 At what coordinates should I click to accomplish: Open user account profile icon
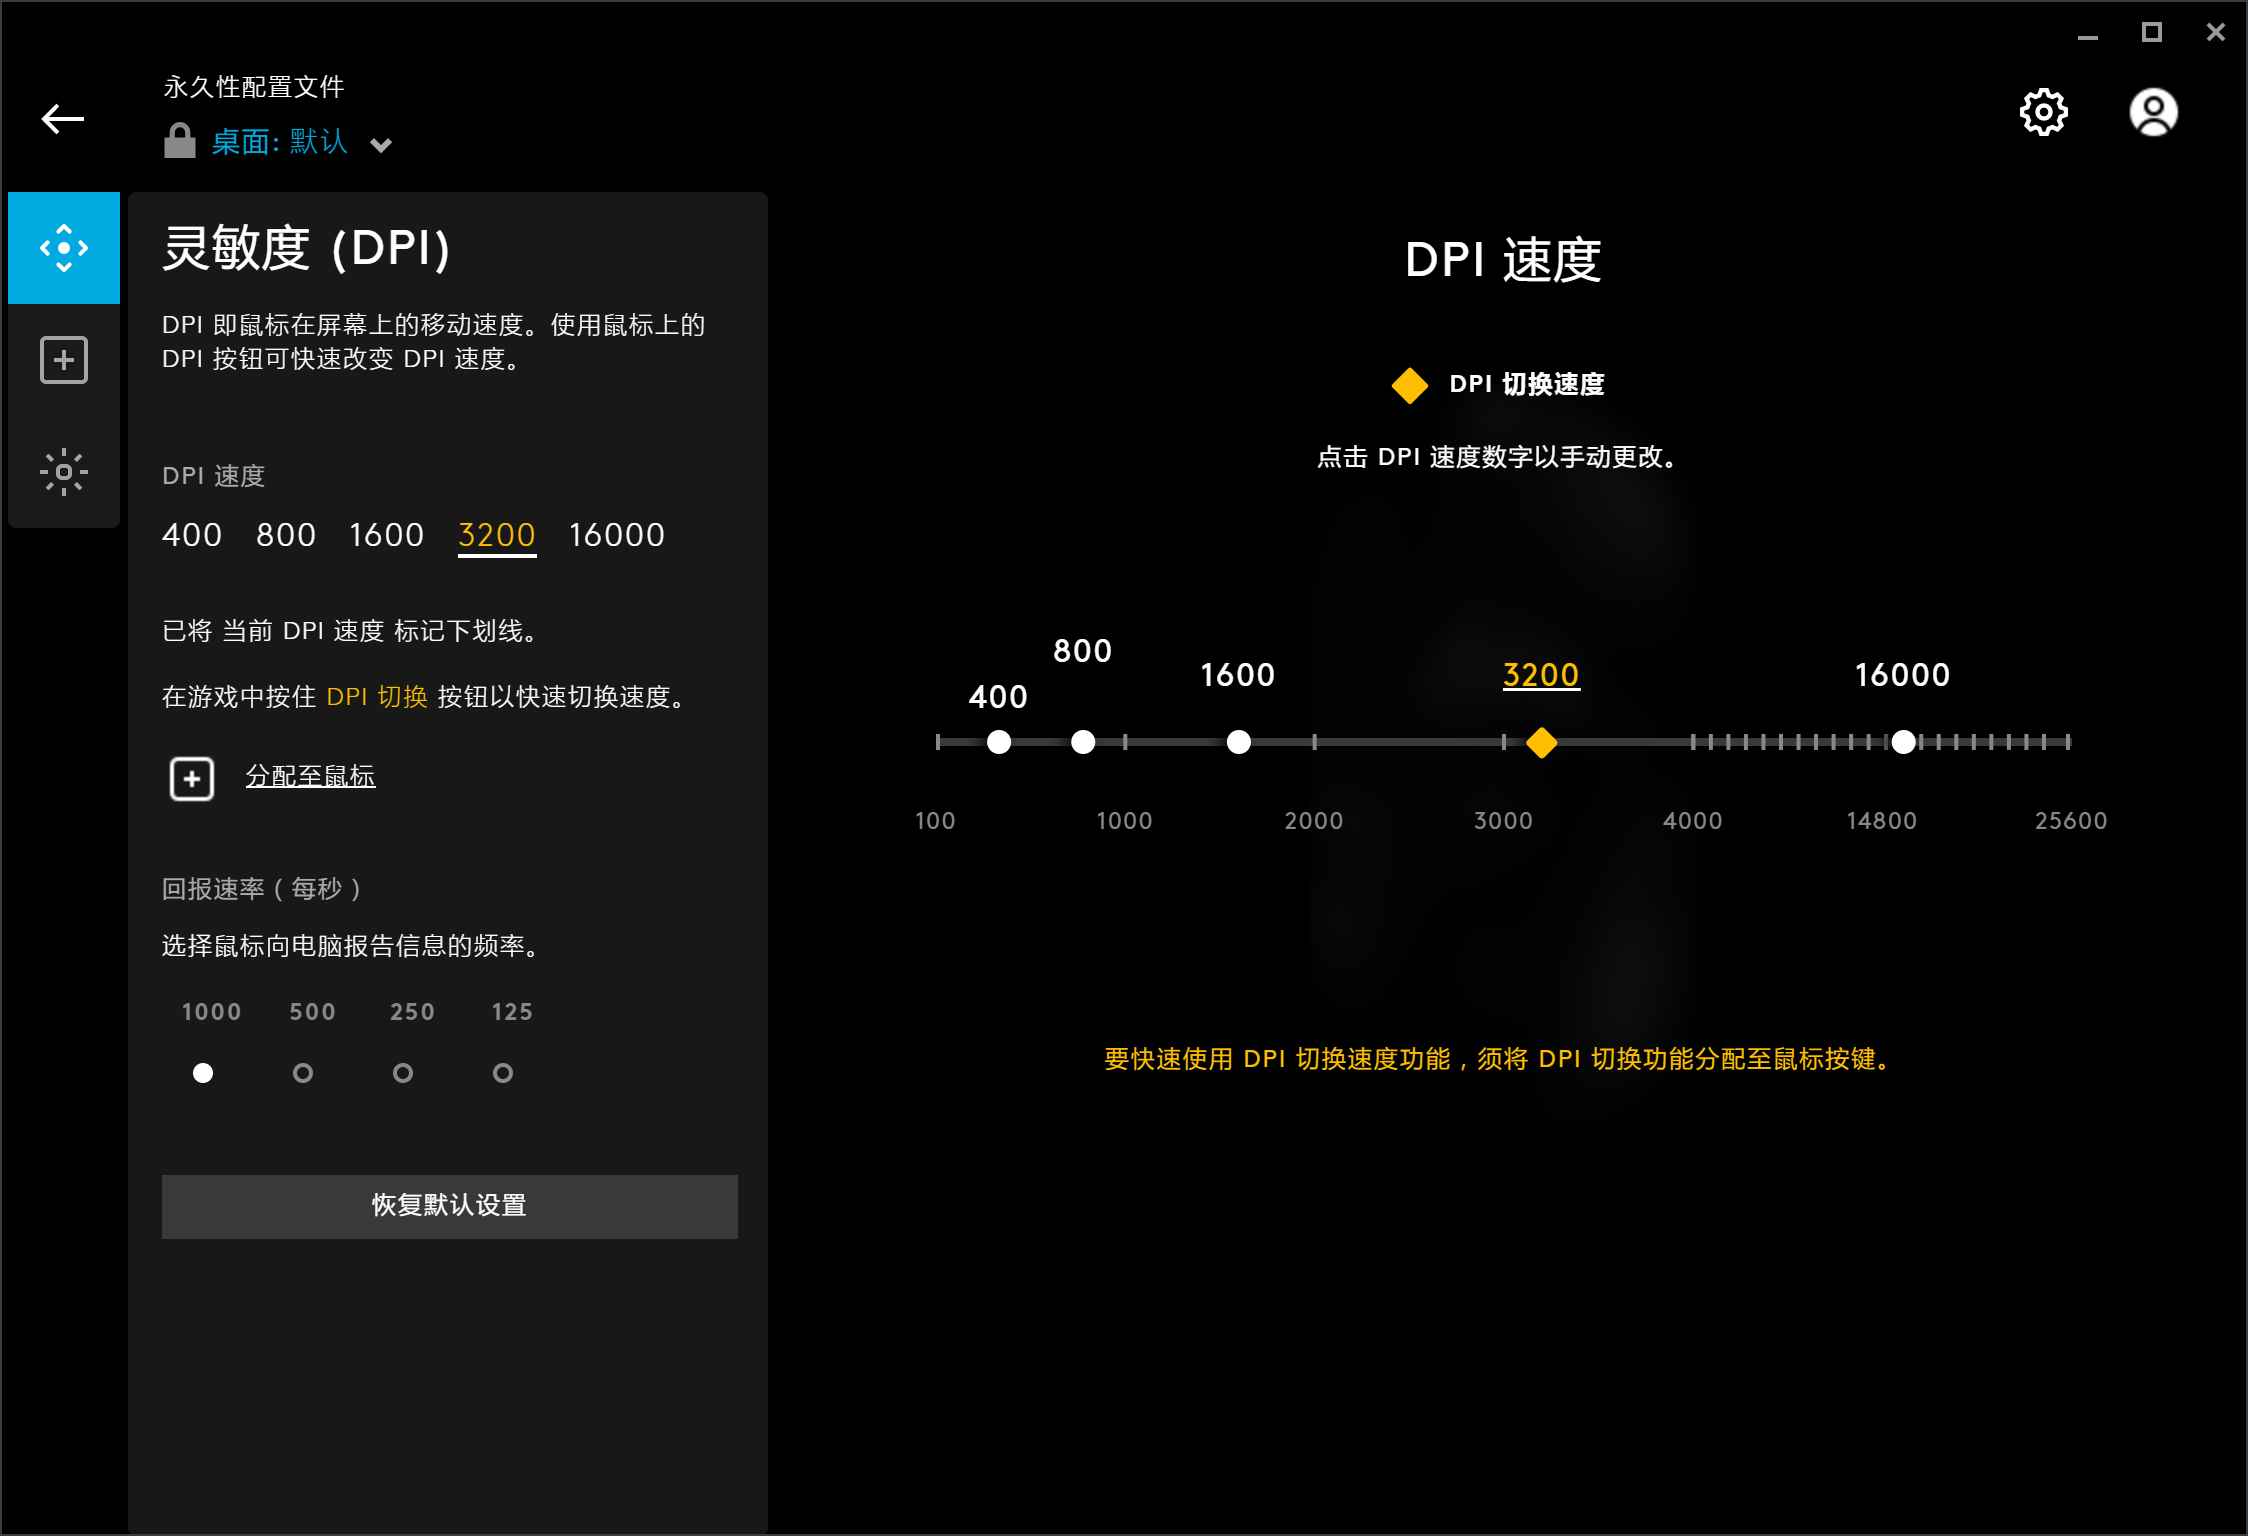[2153, 112]
